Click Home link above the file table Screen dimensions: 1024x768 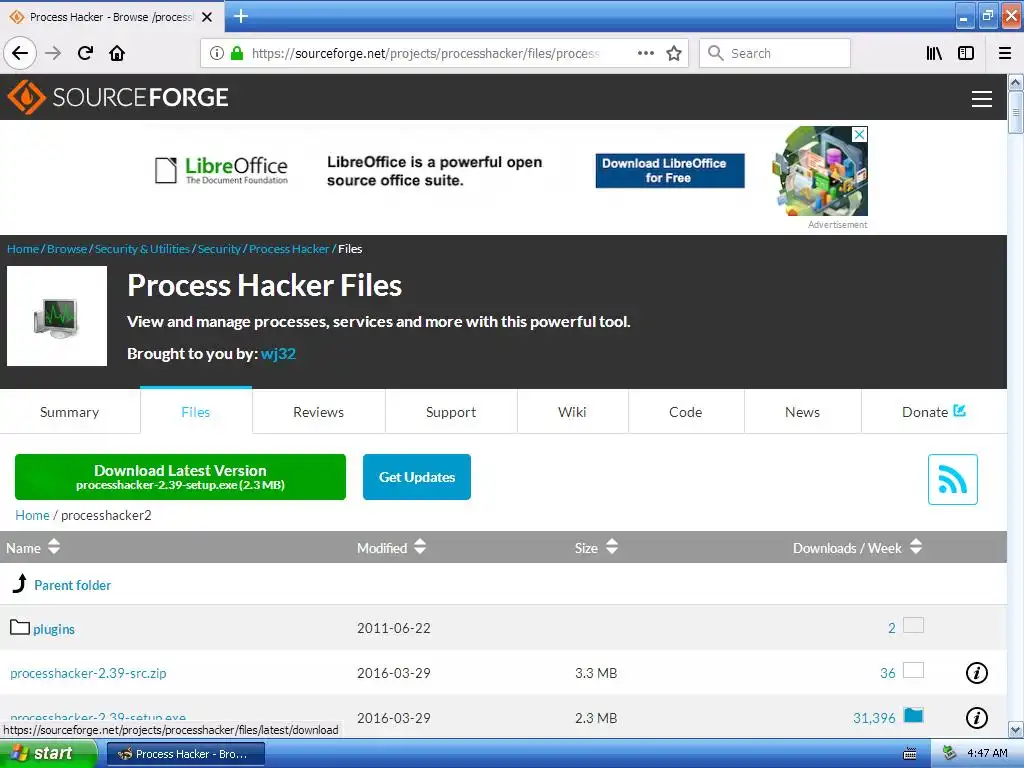point(32,515)
